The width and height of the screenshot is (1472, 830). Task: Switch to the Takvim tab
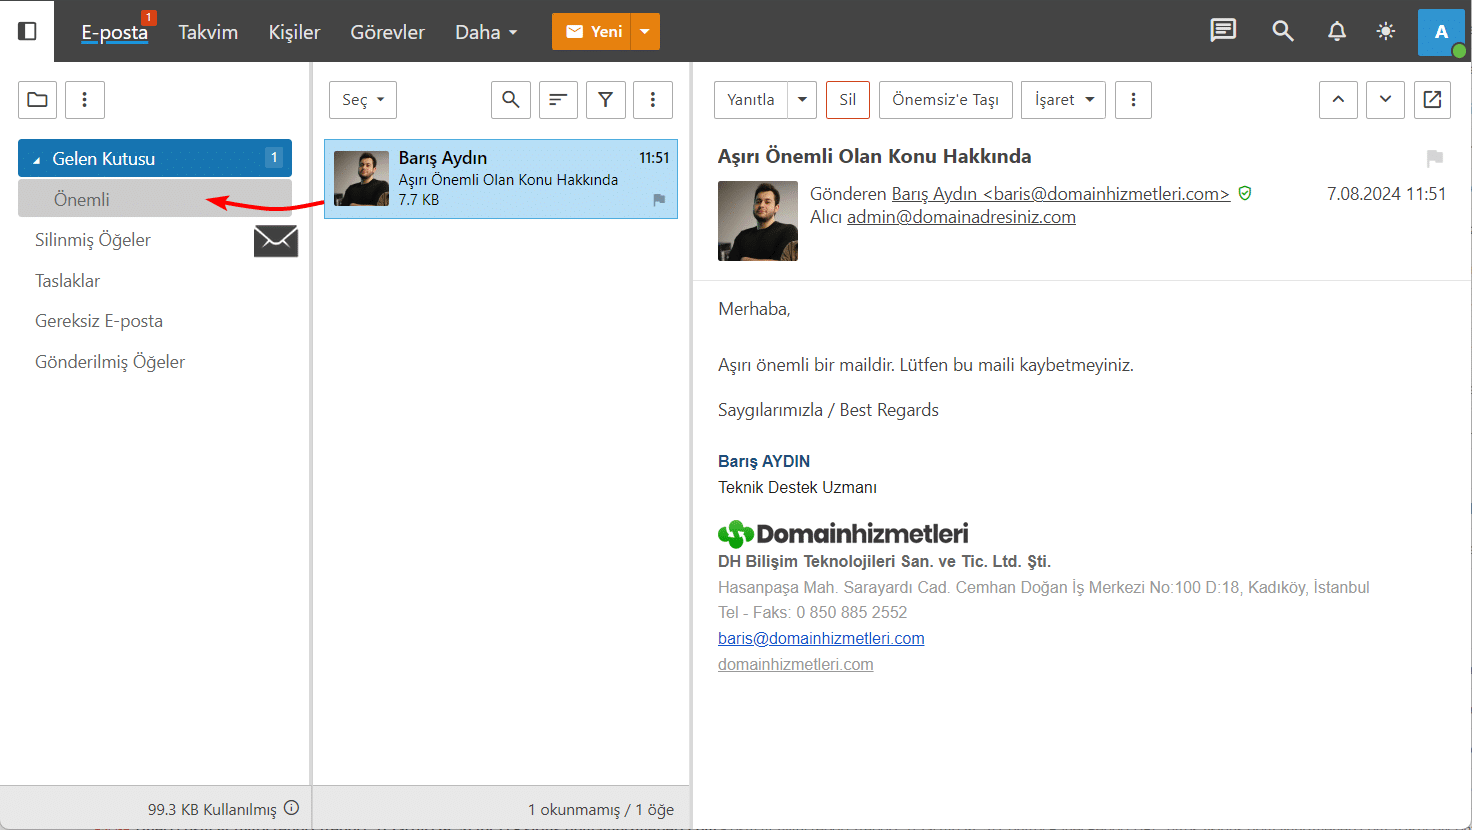coord(208,32)
